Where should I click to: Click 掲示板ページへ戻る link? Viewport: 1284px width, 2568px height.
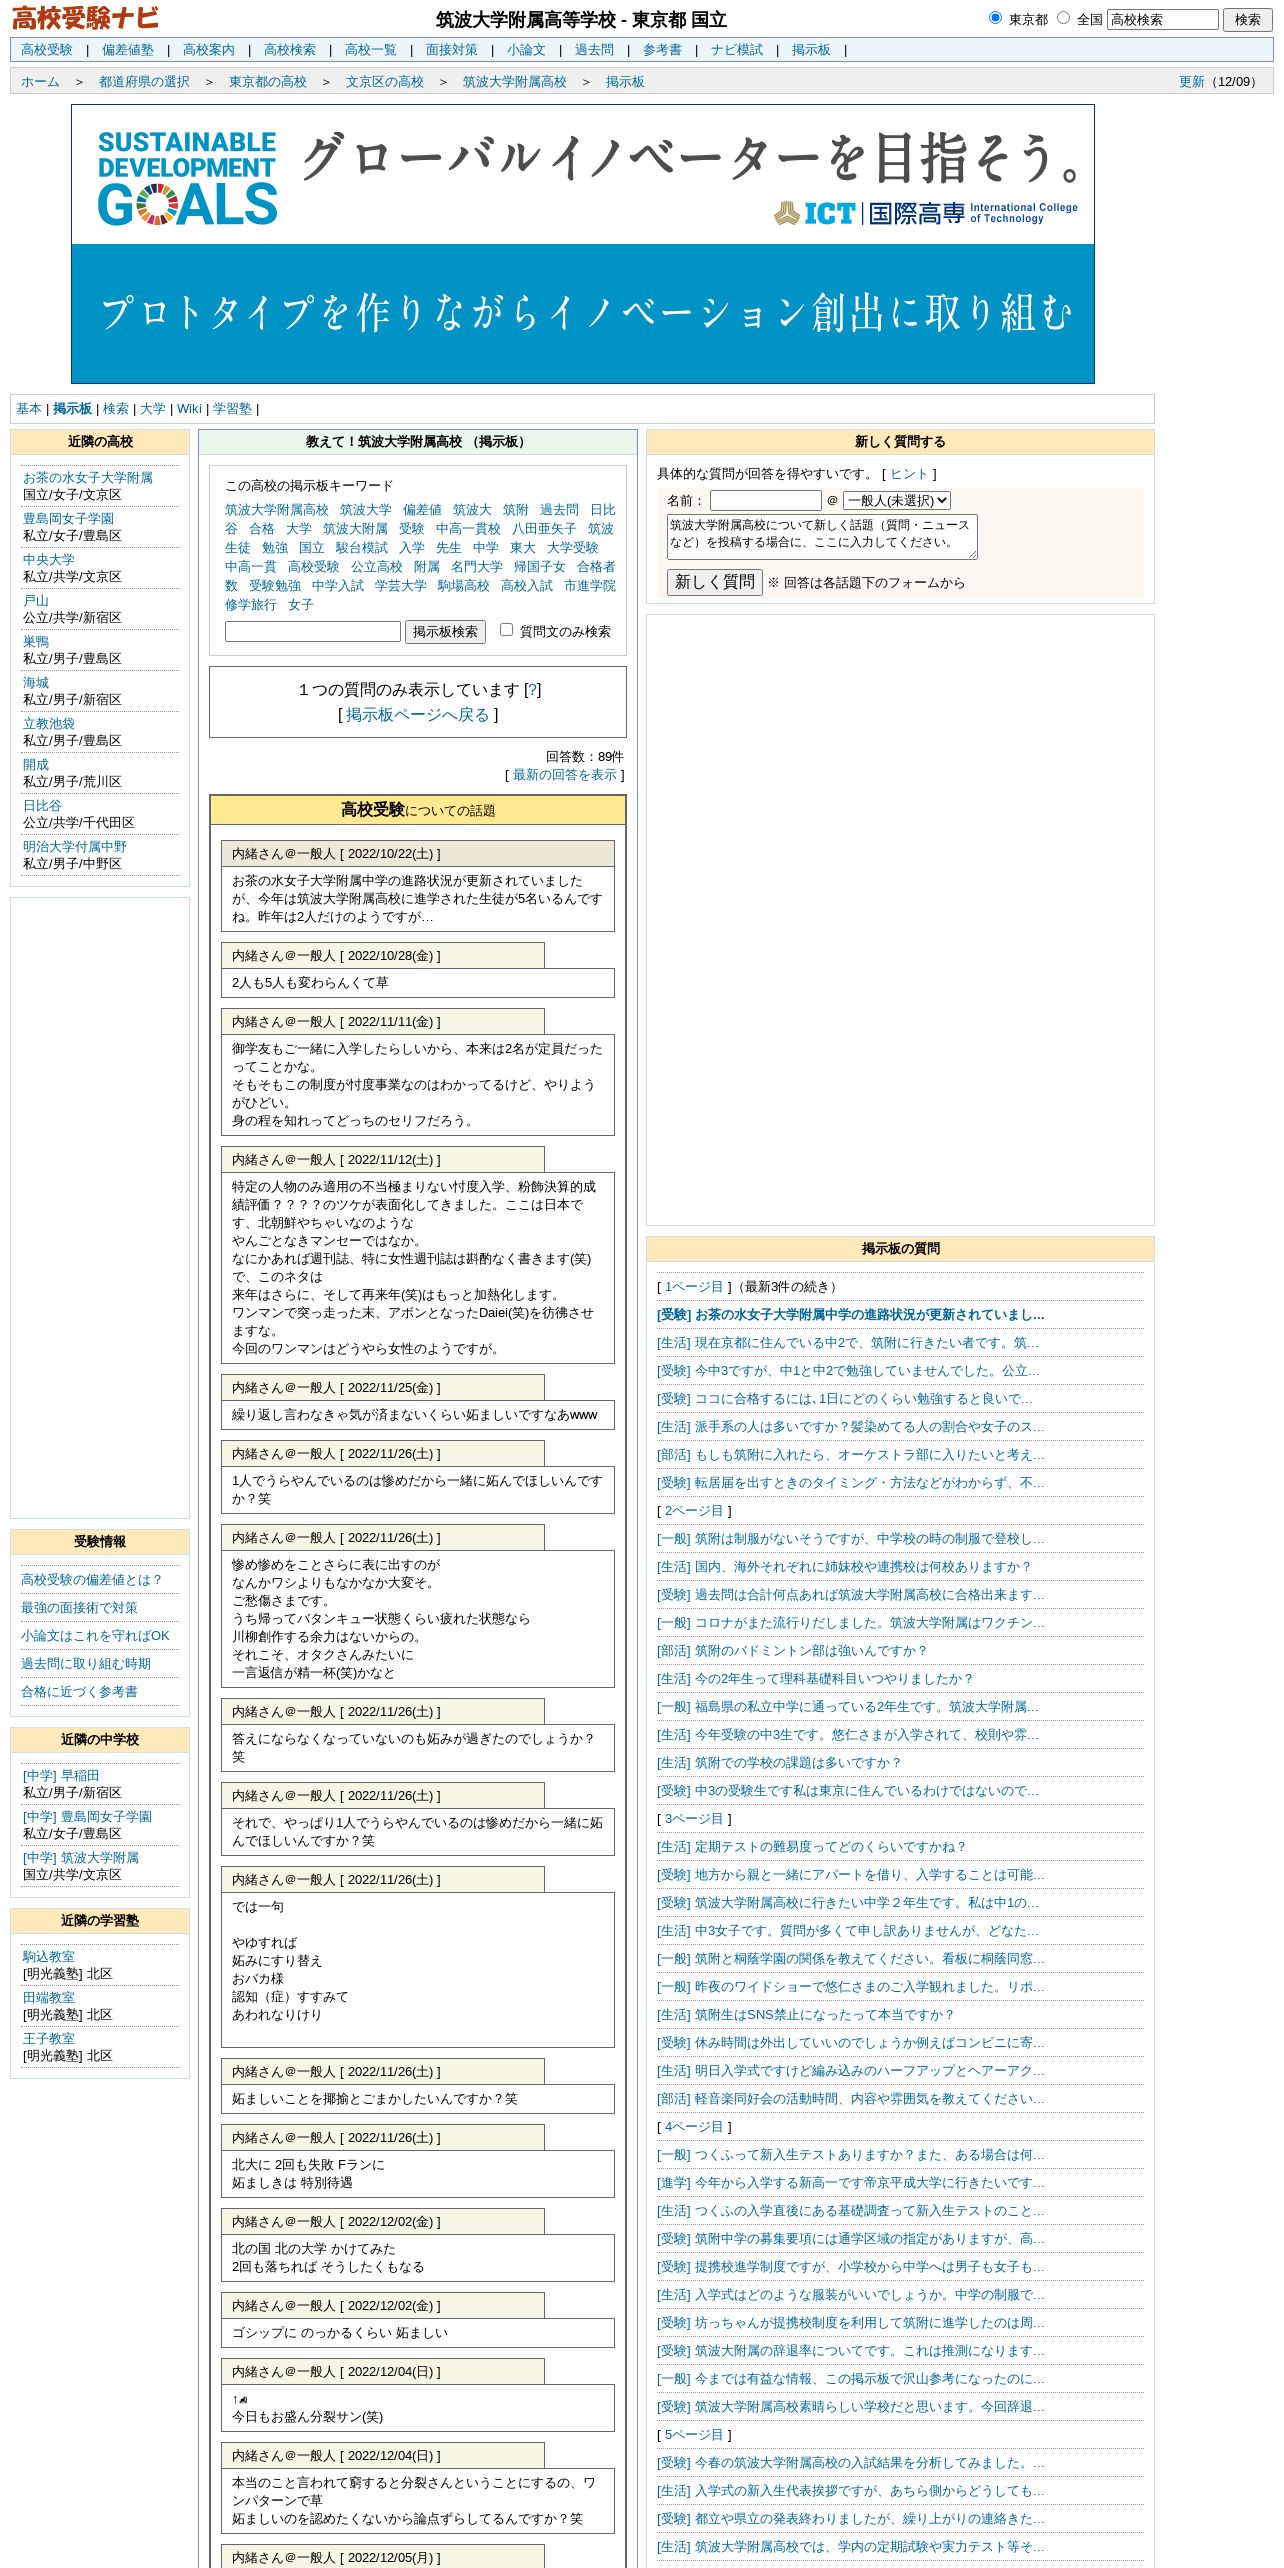(418, 715)
